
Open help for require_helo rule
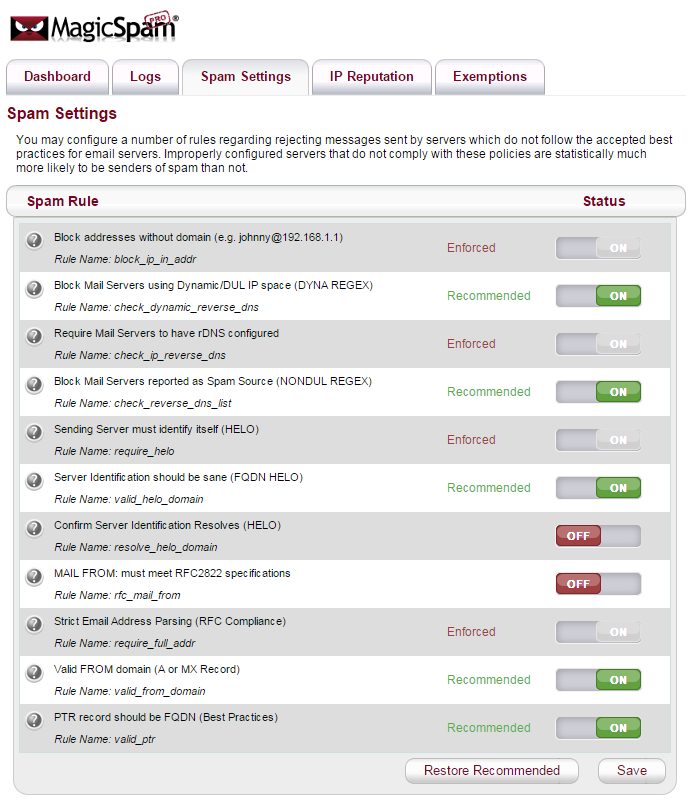(x=34, y=432)
